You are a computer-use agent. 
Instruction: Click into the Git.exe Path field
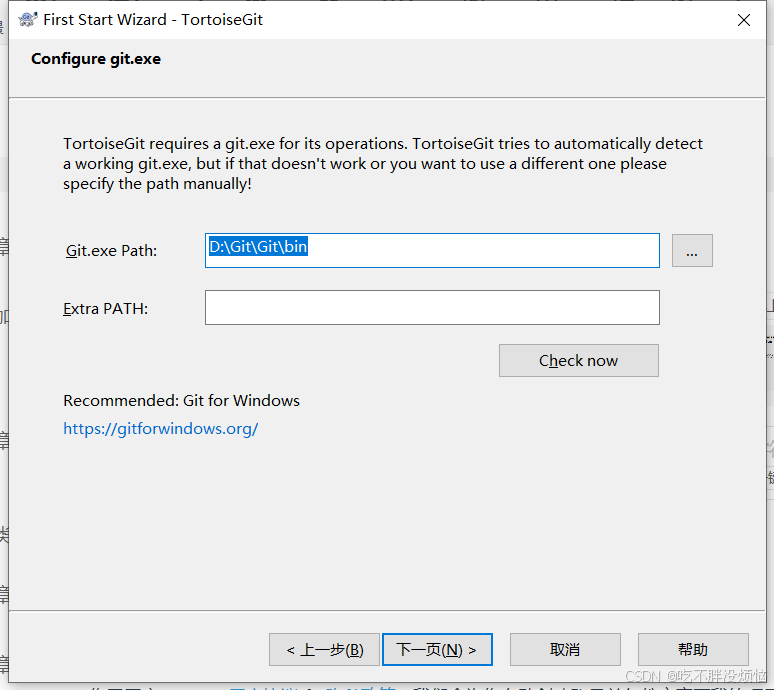click(432, 250)
